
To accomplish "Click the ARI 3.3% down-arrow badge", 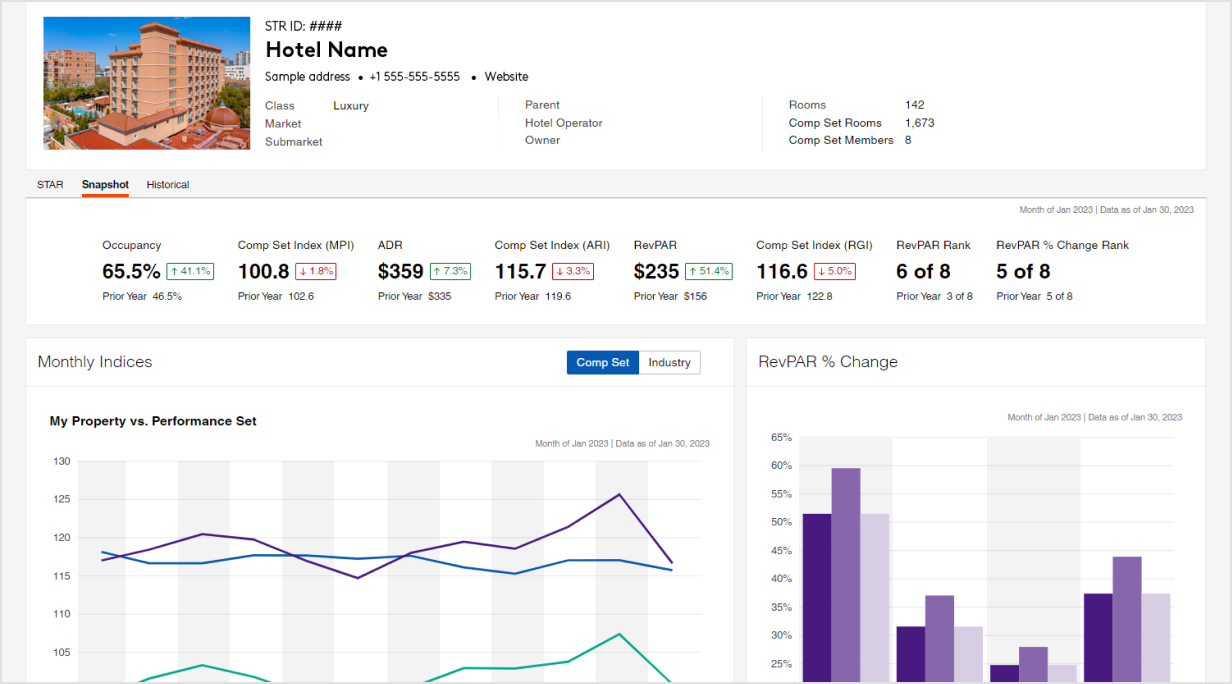I will (x=573, y=271).
